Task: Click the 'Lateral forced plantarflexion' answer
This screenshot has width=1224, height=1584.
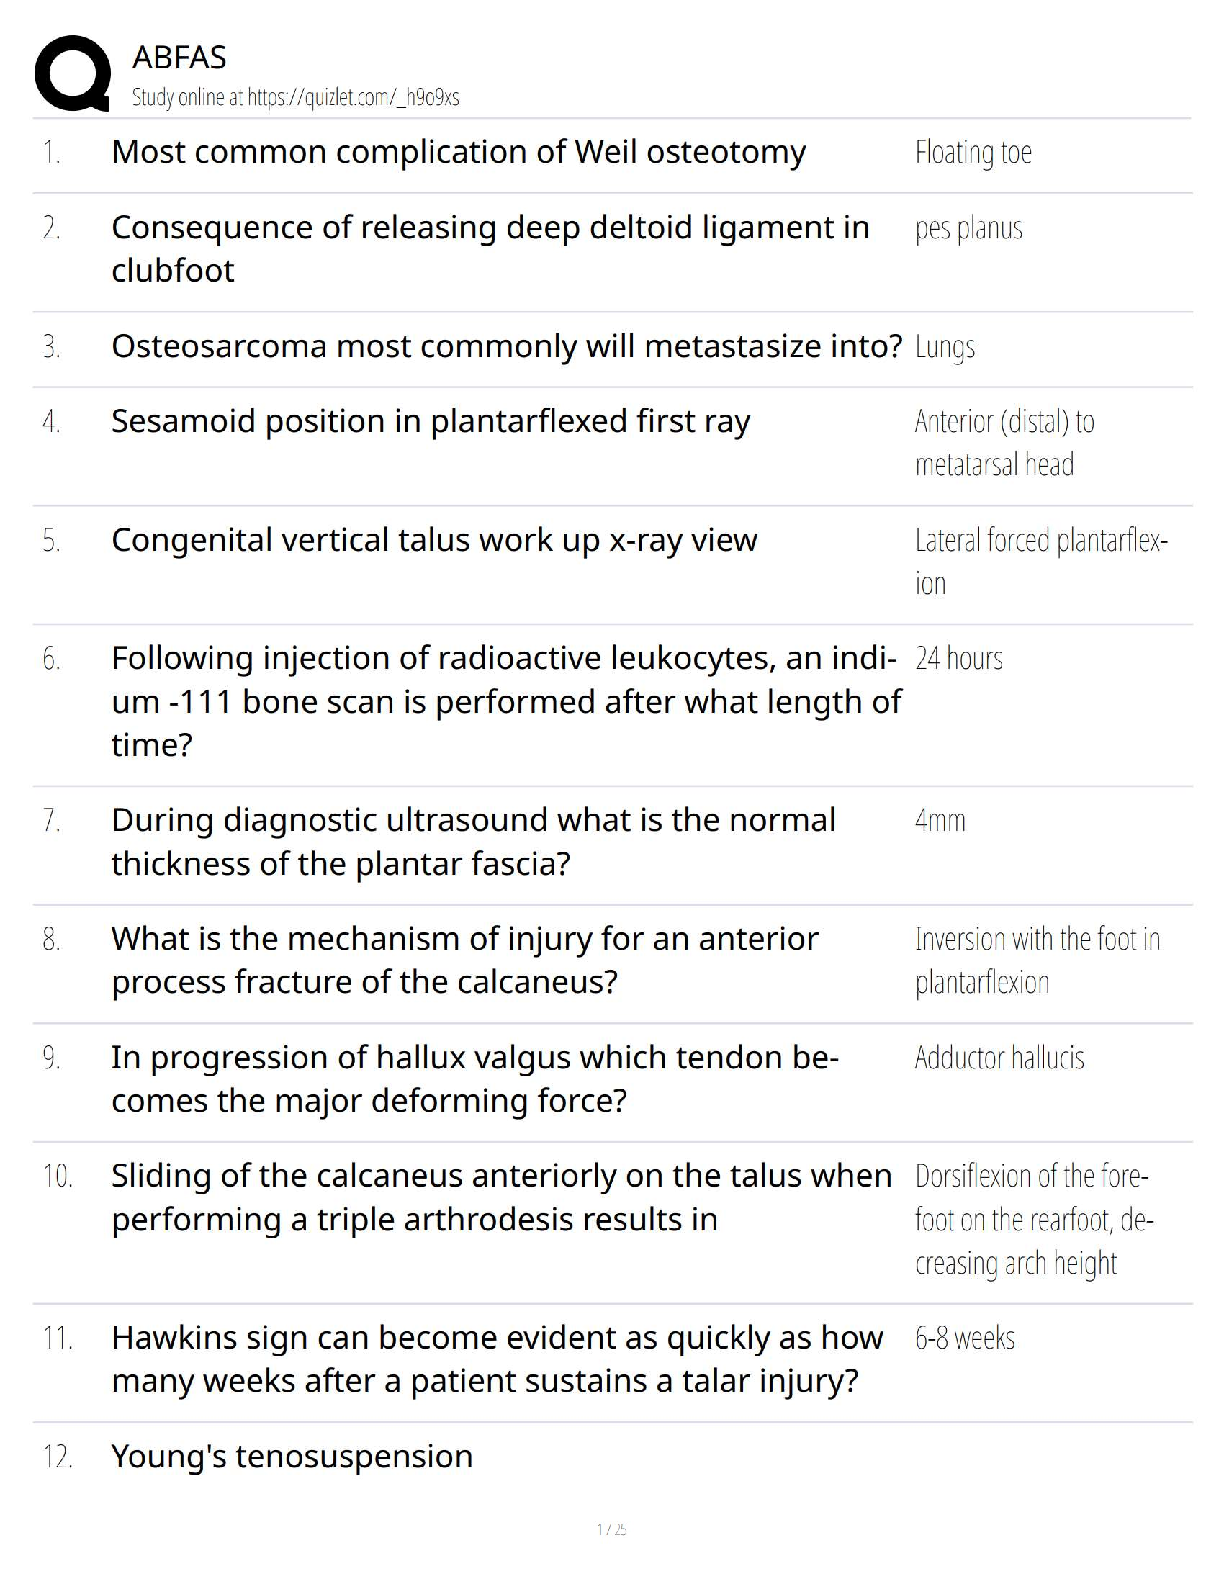Action: click(x=1041, y=561)
